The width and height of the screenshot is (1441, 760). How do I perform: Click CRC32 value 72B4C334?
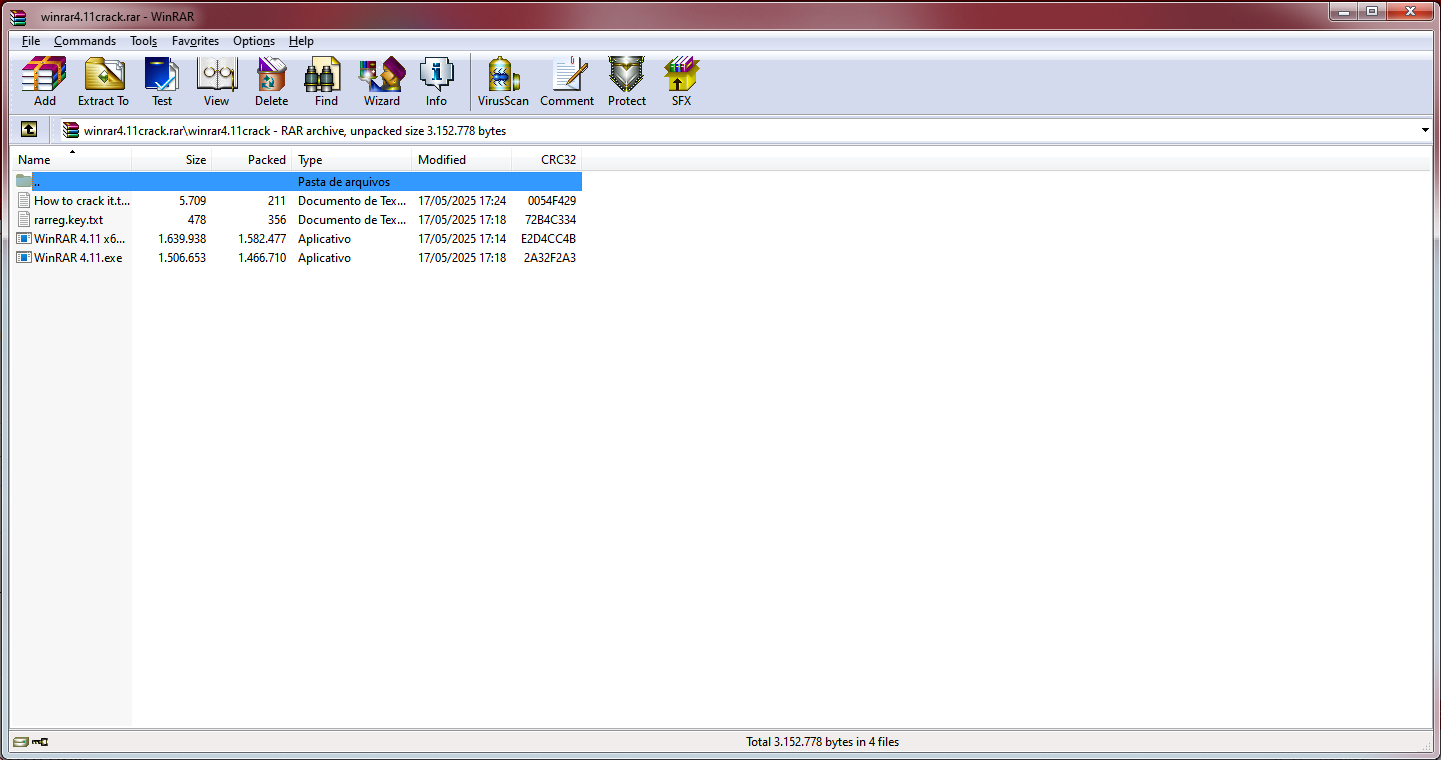tap(550, 219)
